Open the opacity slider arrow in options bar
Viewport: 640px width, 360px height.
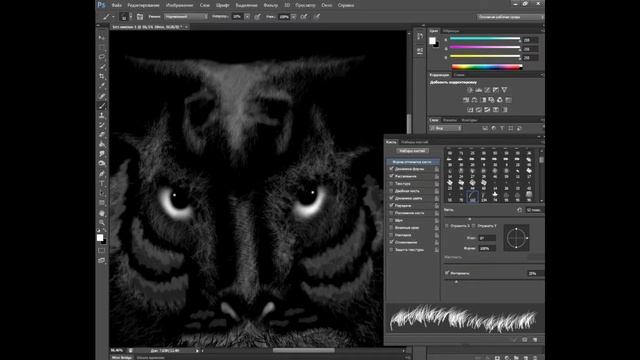247,17
